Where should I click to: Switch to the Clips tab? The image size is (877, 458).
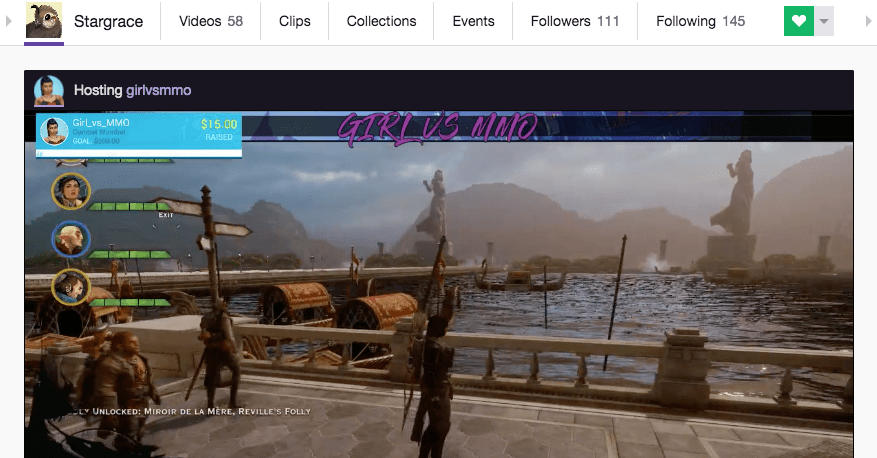point(295,21)
